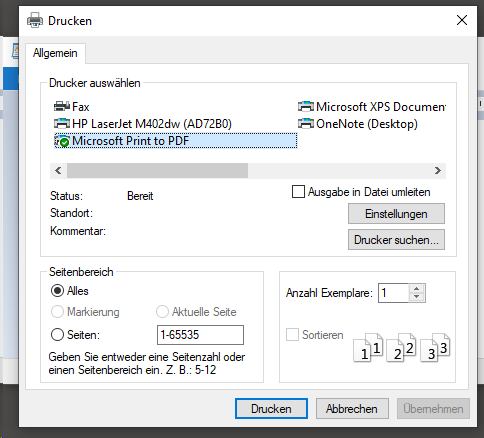Click the Anzahl Exemplare number field
The width and height of the screenshot is (484, 438).
click(393, 293)
